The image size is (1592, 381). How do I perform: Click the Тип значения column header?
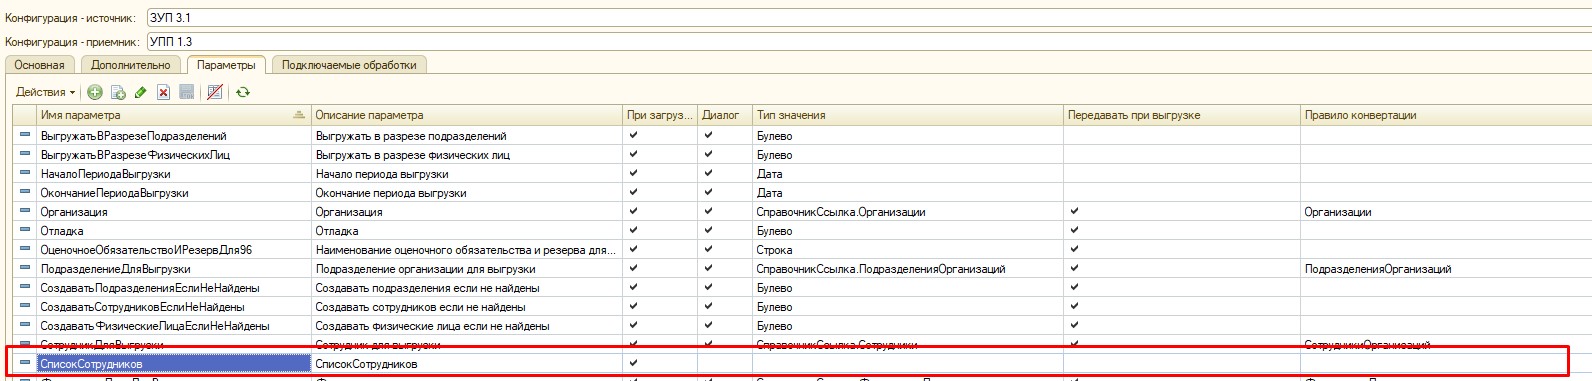tap(908, 115)
